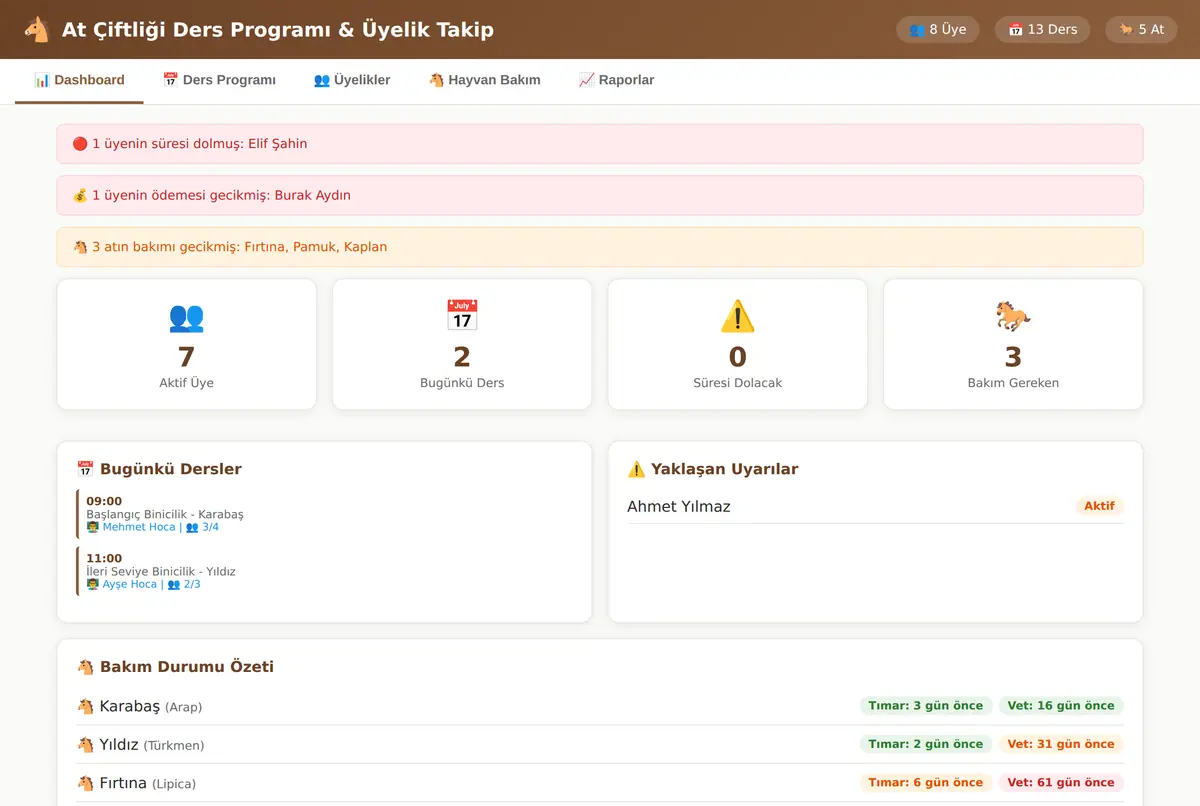
Task: Click the horse icon next to Yıldız
Action: (85, 745)
